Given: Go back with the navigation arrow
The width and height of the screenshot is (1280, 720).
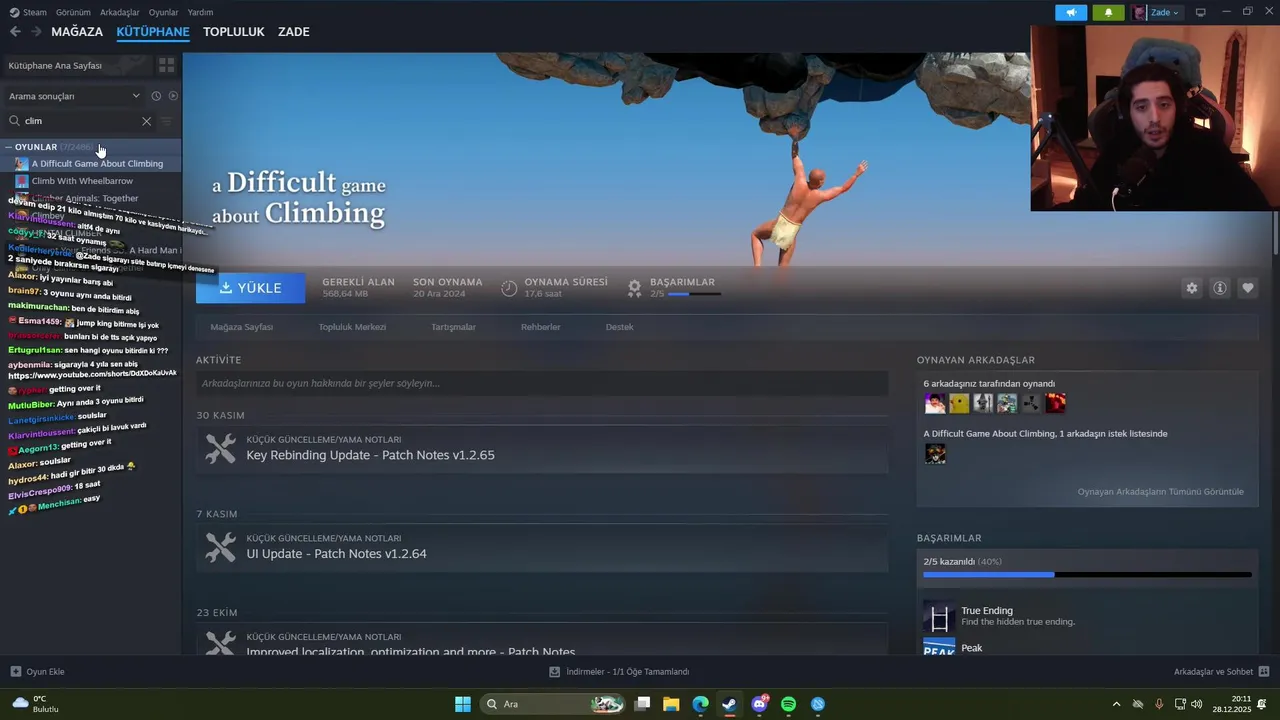Looking at the screenshot, I should coord(15,32).
